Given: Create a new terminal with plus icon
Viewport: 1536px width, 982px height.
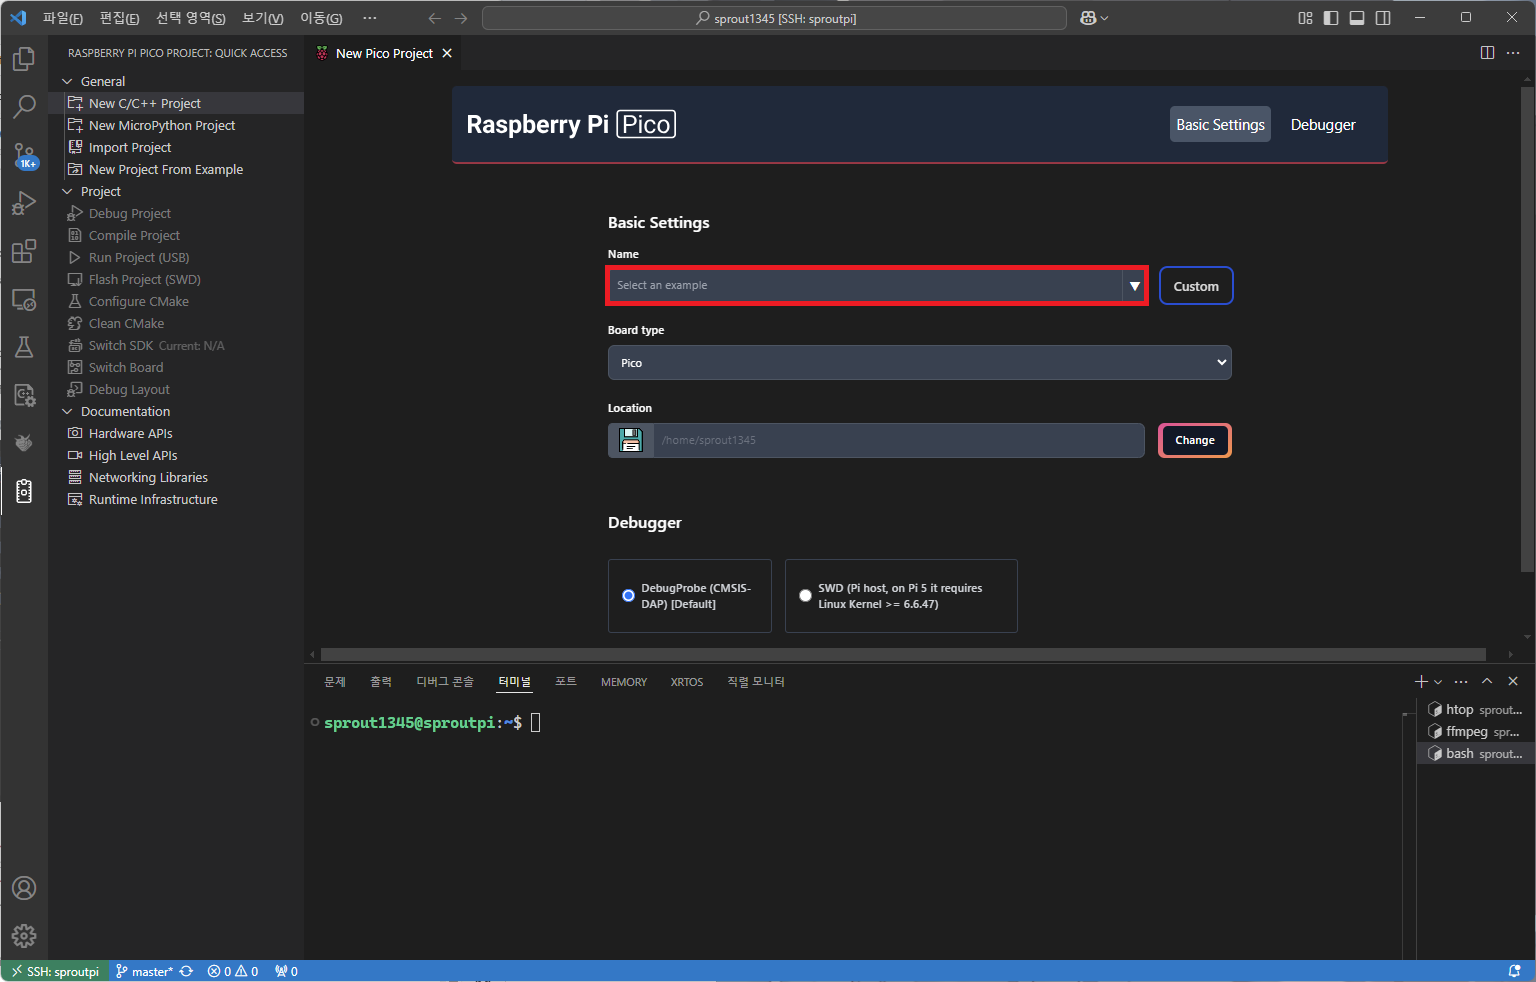Looking at the screenshot, I should point(1421,681).
